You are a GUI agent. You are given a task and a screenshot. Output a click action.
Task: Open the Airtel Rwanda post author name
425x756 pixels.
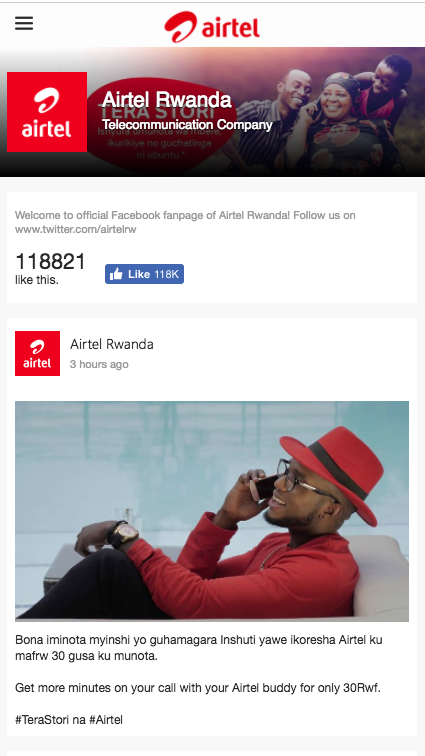click(111, 344)
